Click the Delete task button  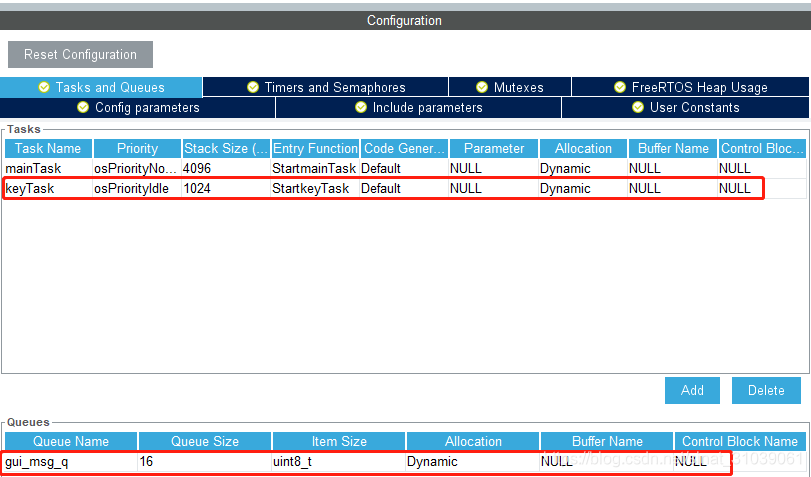click(766, 390)
